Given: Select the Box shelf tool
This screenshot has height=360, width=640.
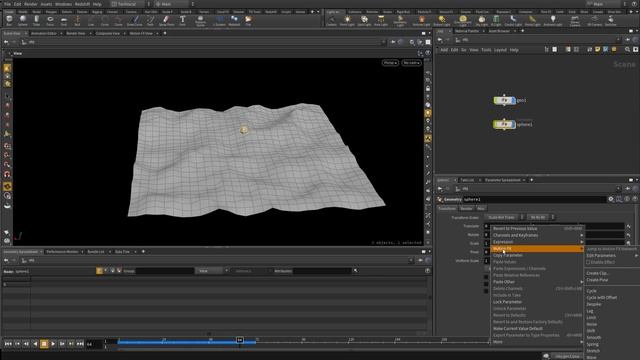Looking at the screenshot, I should click(x=9, y=20).
